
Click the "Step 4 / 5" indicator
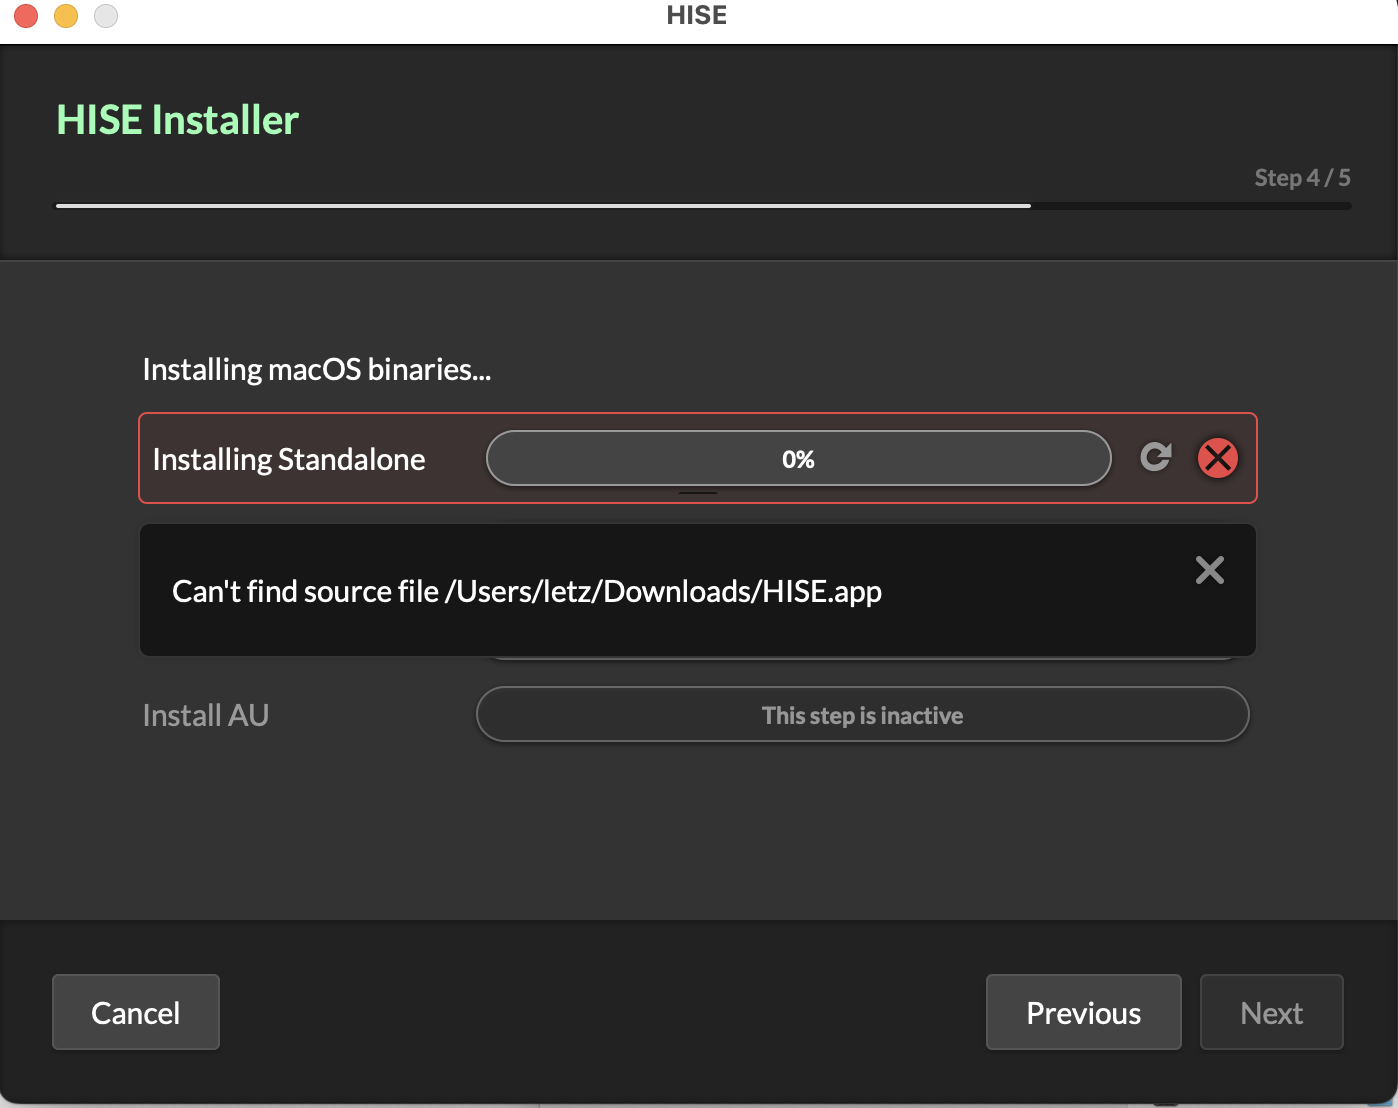[x=1302, y=178]
